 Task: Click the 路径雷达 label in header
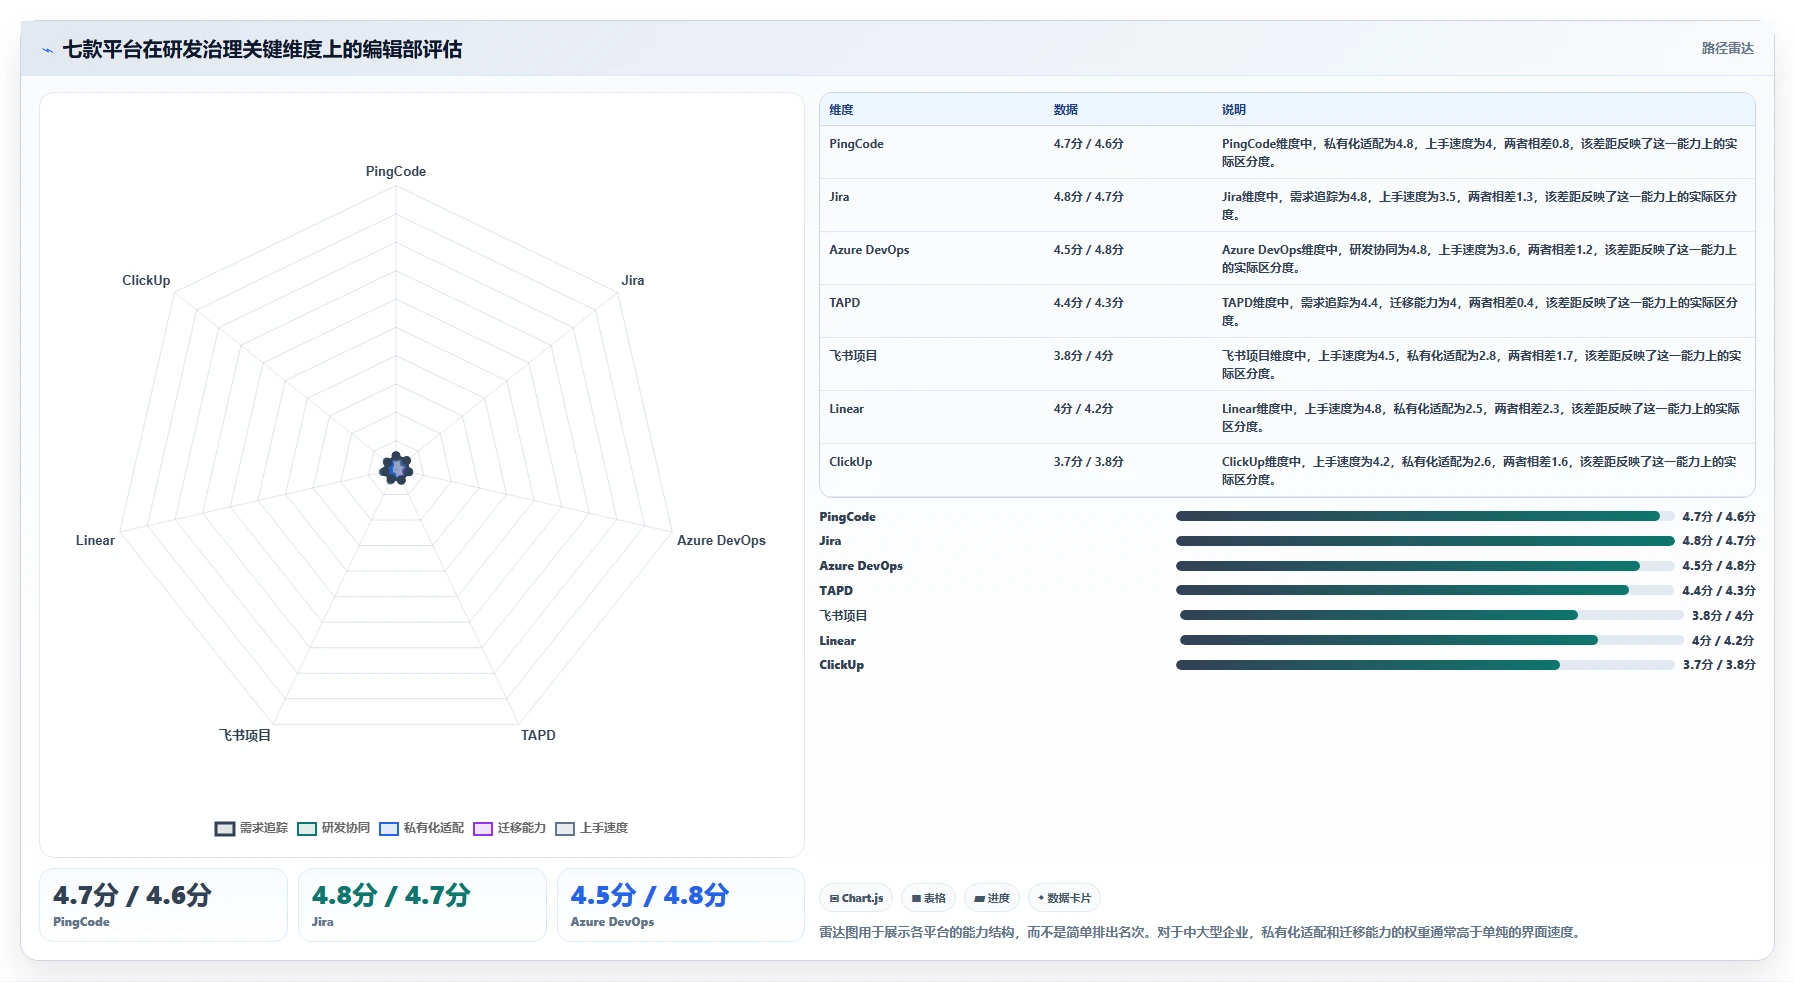1727,48
